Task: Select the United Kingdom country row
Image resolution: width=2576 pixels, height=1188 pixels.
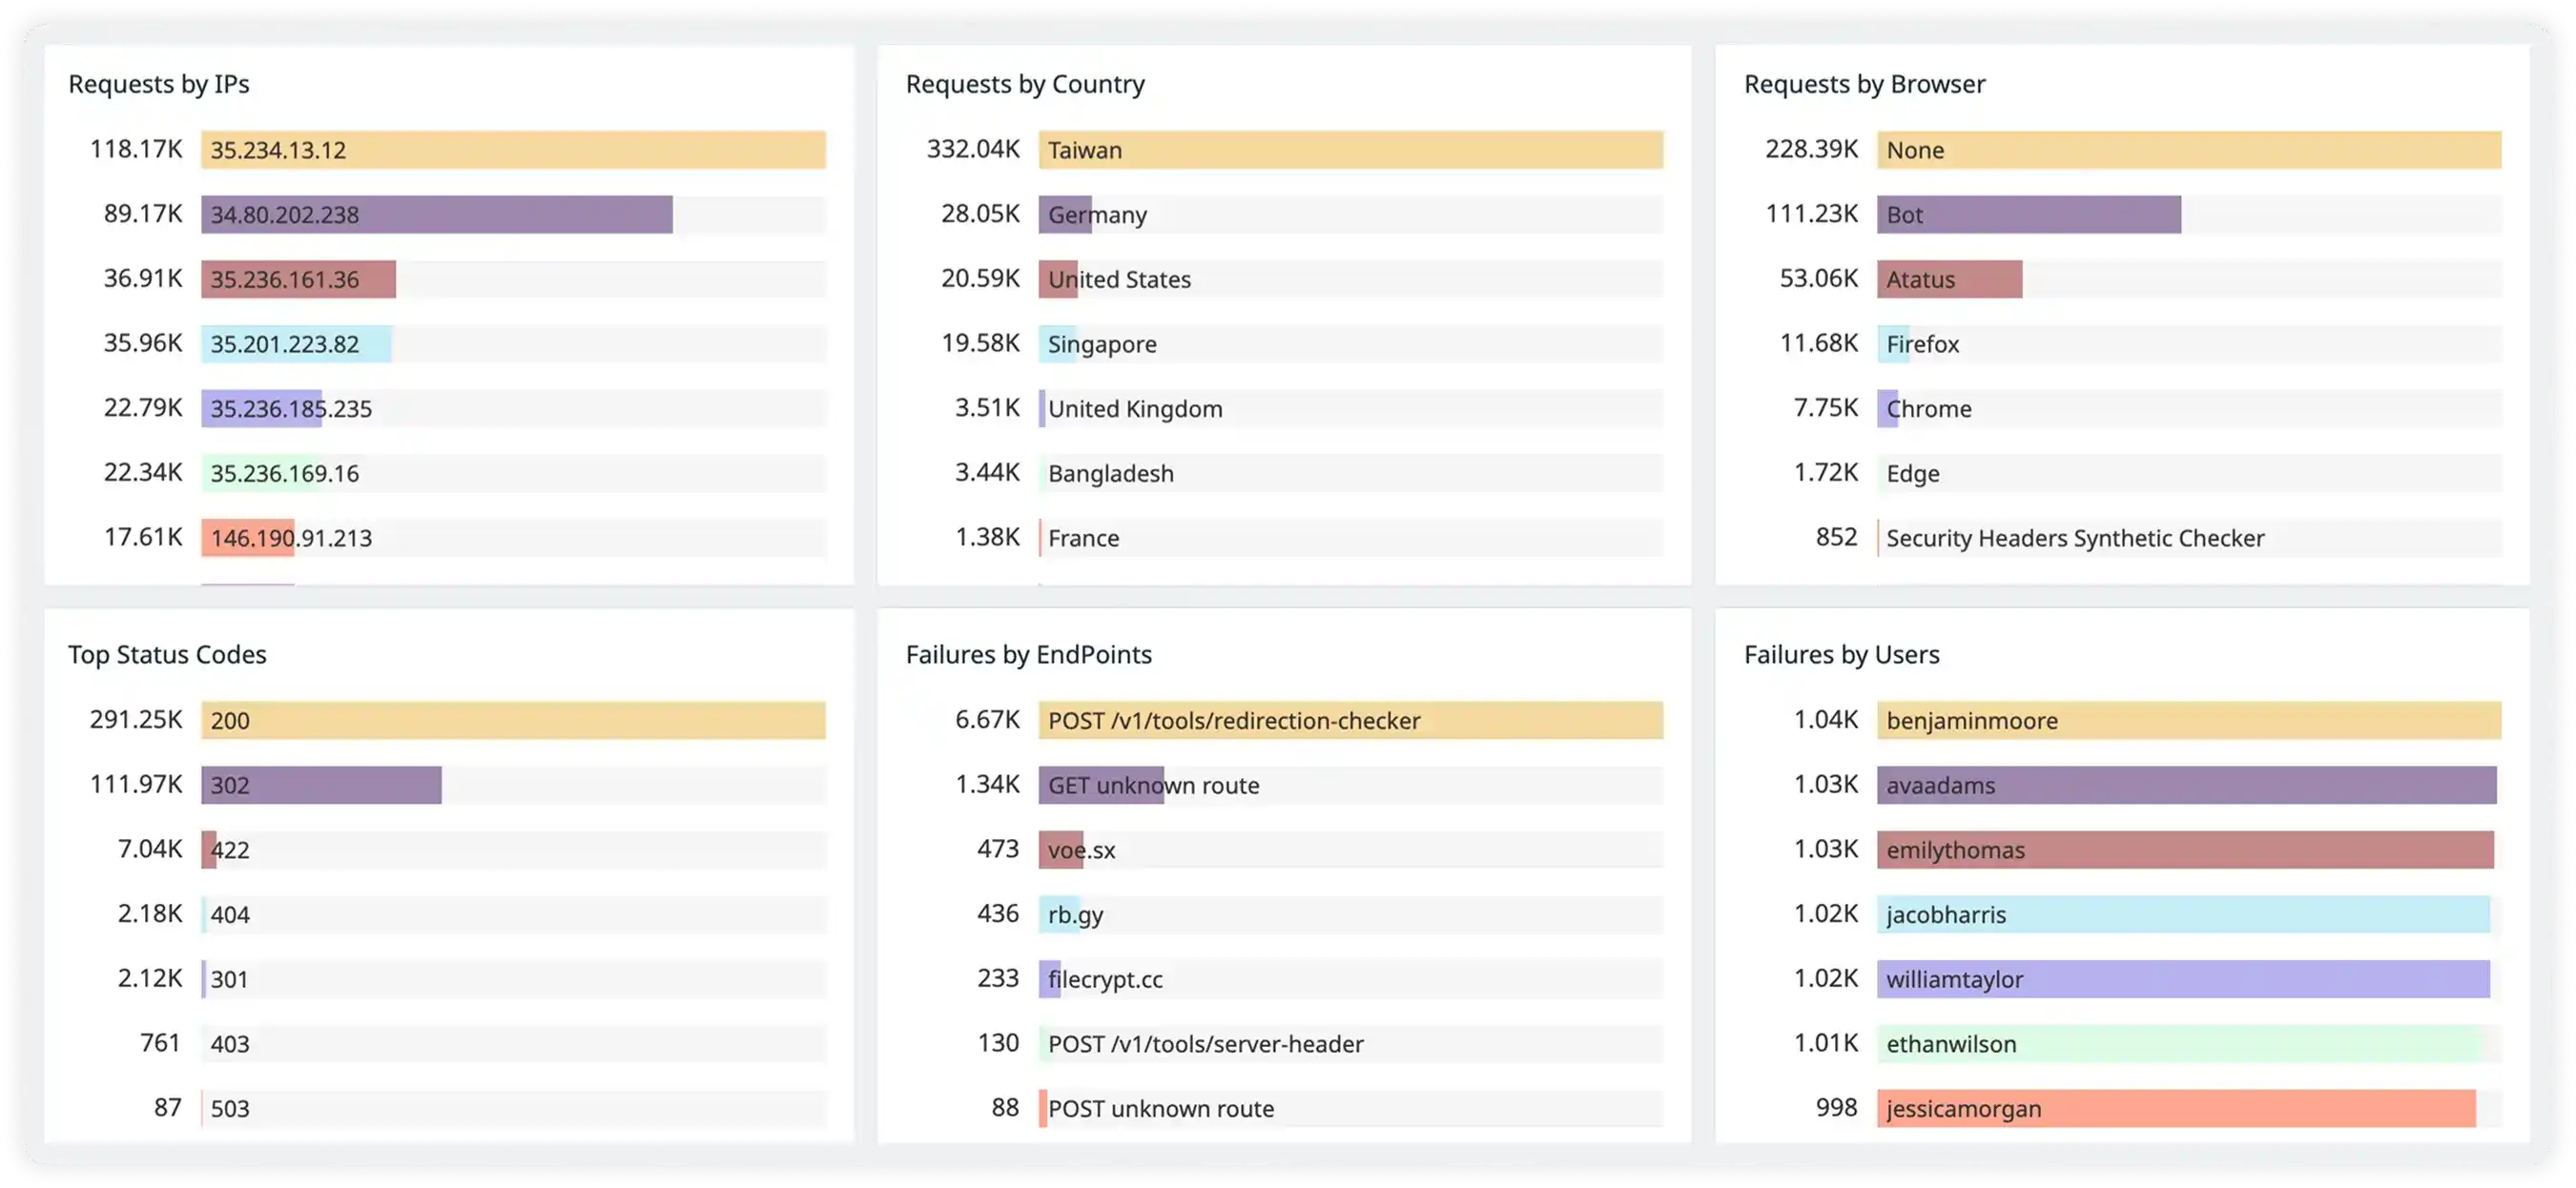Action: (1135, 409)
